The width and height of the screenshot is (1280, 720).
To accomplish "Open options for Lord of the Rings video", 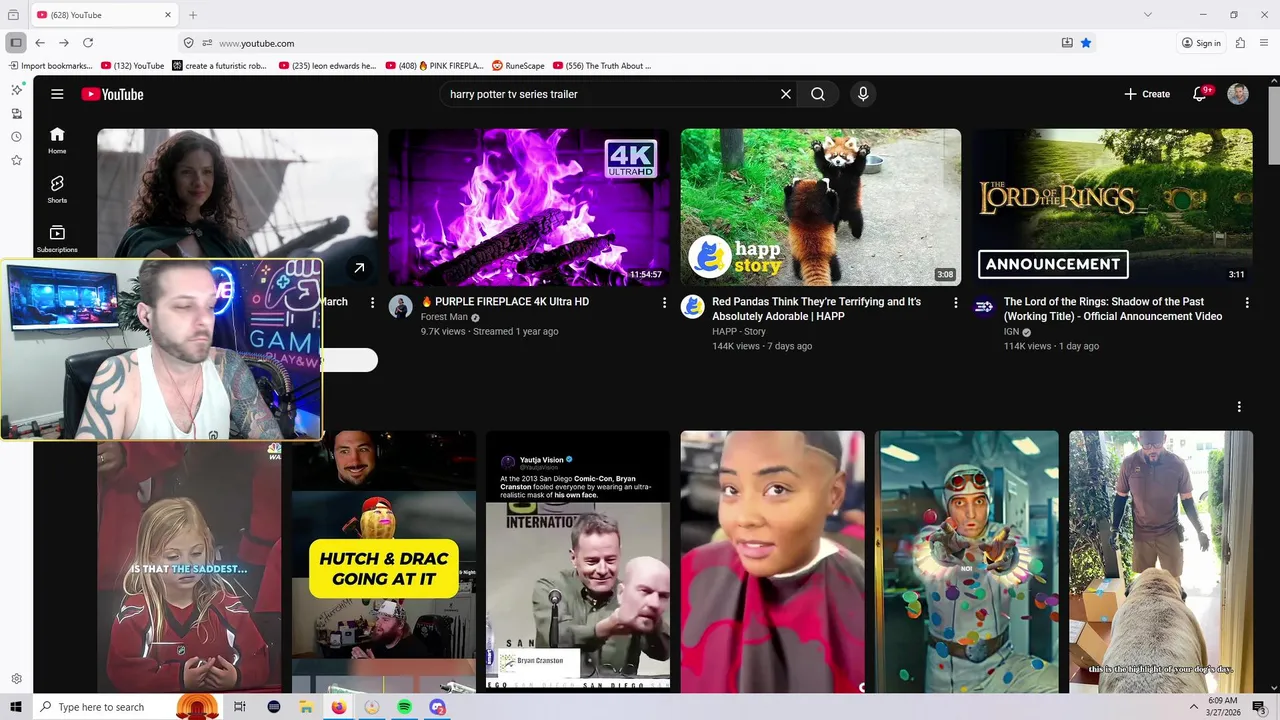I will coord(1247,302).
